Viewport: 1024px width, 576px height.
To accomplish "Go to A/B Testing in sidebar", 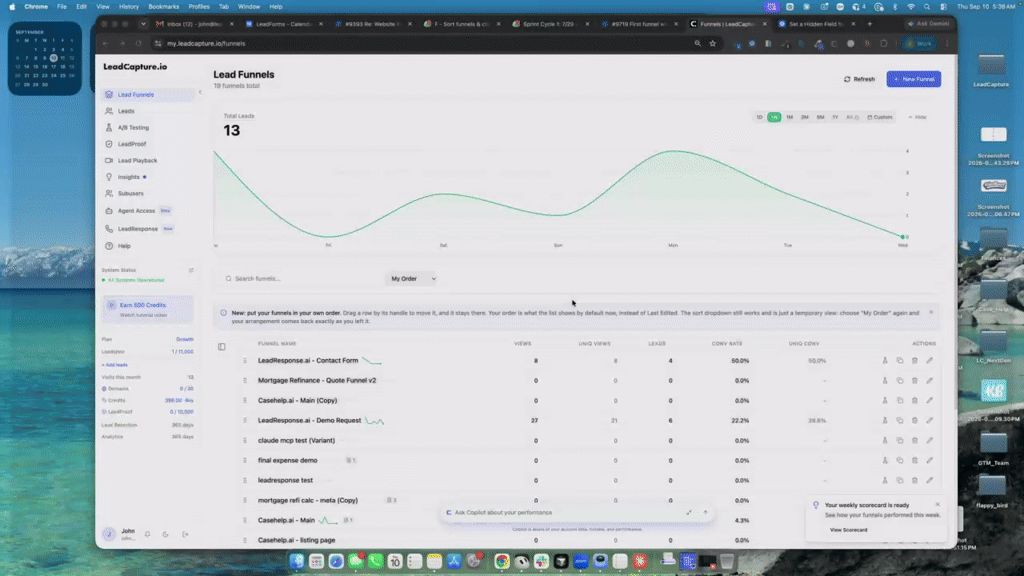I will (x=148, y=127).
